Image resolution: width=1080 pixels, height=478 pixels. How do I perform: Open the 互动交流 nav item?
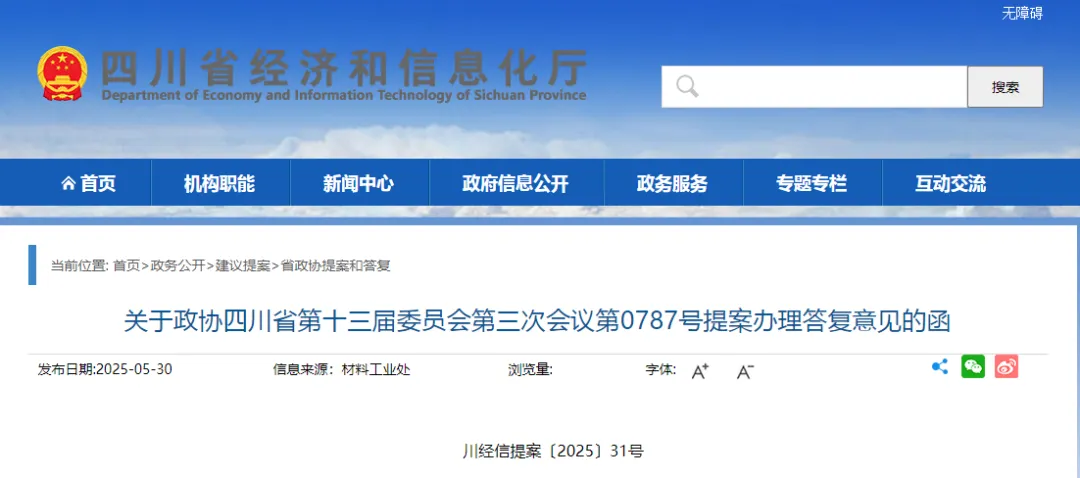(950, 184)
